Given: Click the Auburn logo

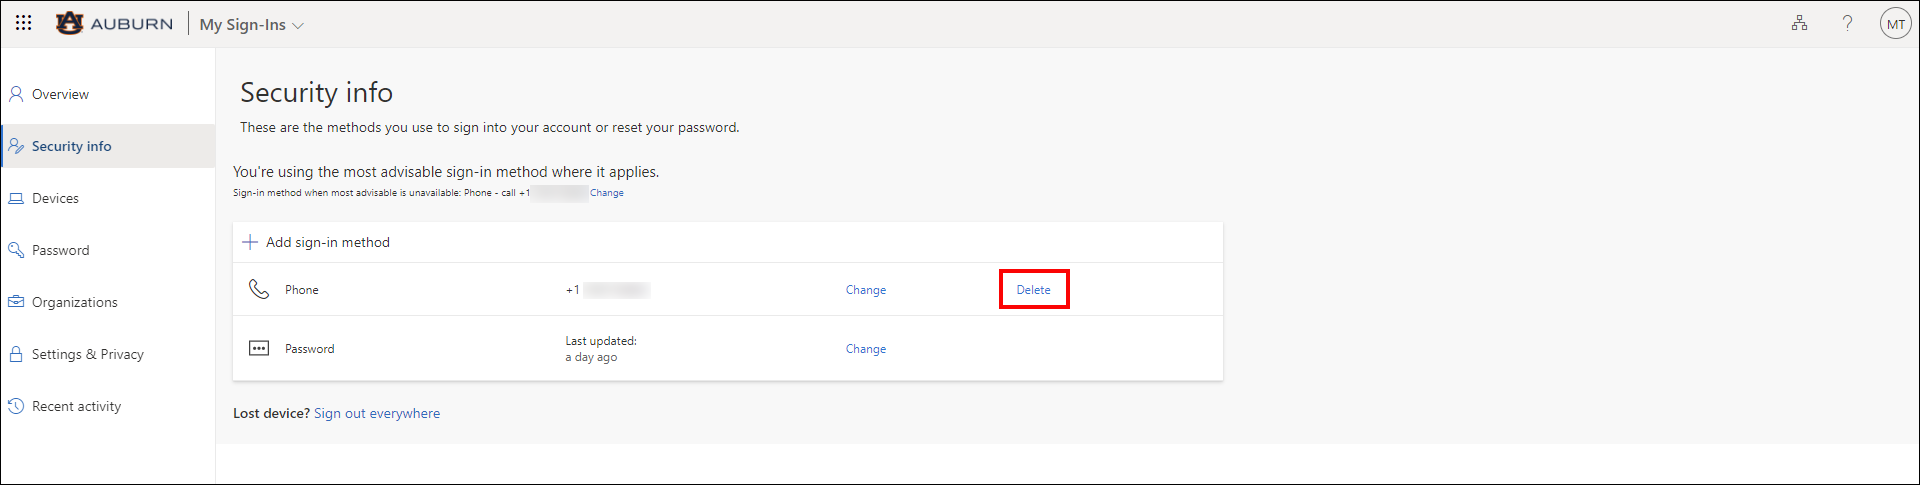Looking at the screenshot, I should click(114, 23).
